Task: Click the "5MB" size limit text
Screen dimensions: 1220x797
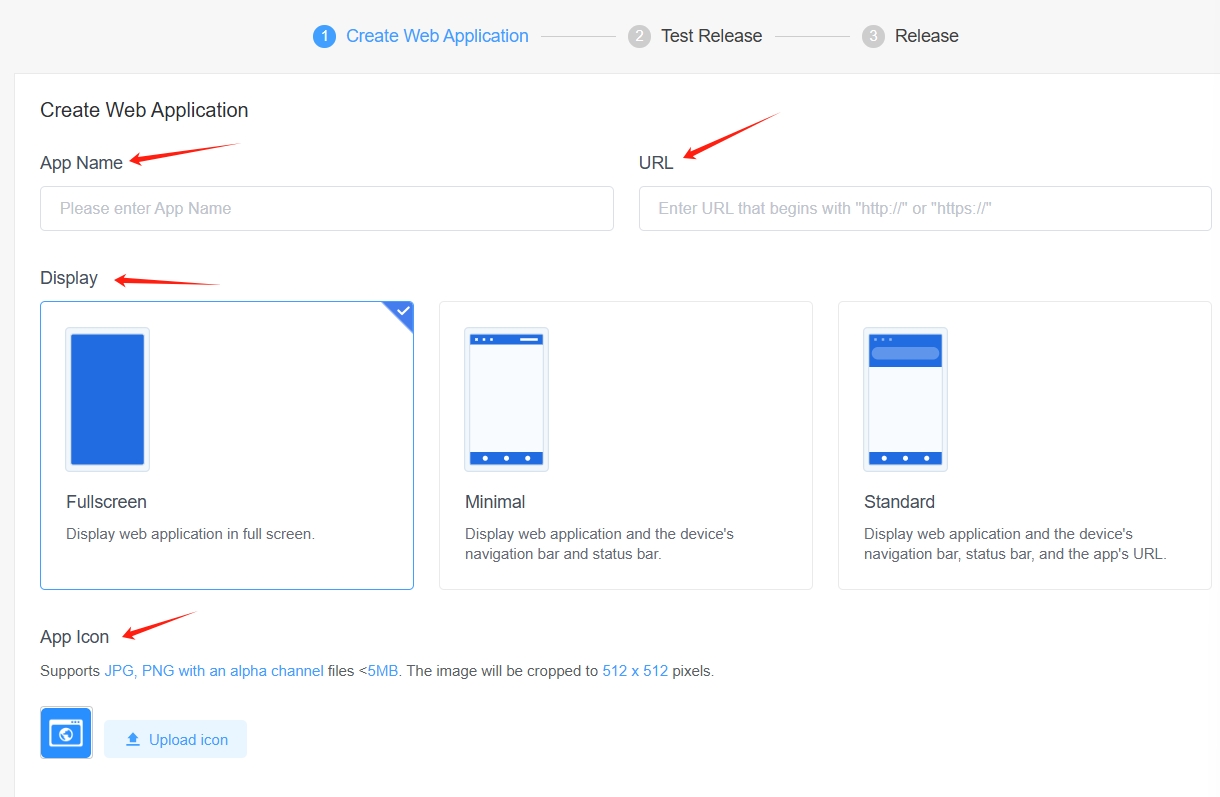Action: pyautogui.click(x=382, y=671)
